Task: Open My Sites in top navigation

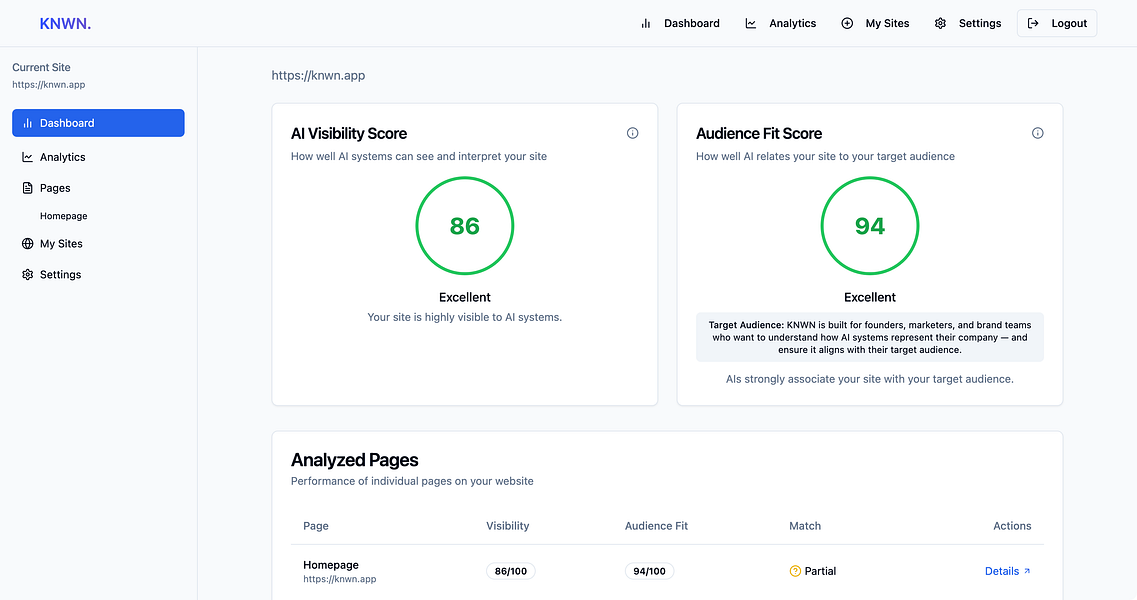Action: coord(875,23)
